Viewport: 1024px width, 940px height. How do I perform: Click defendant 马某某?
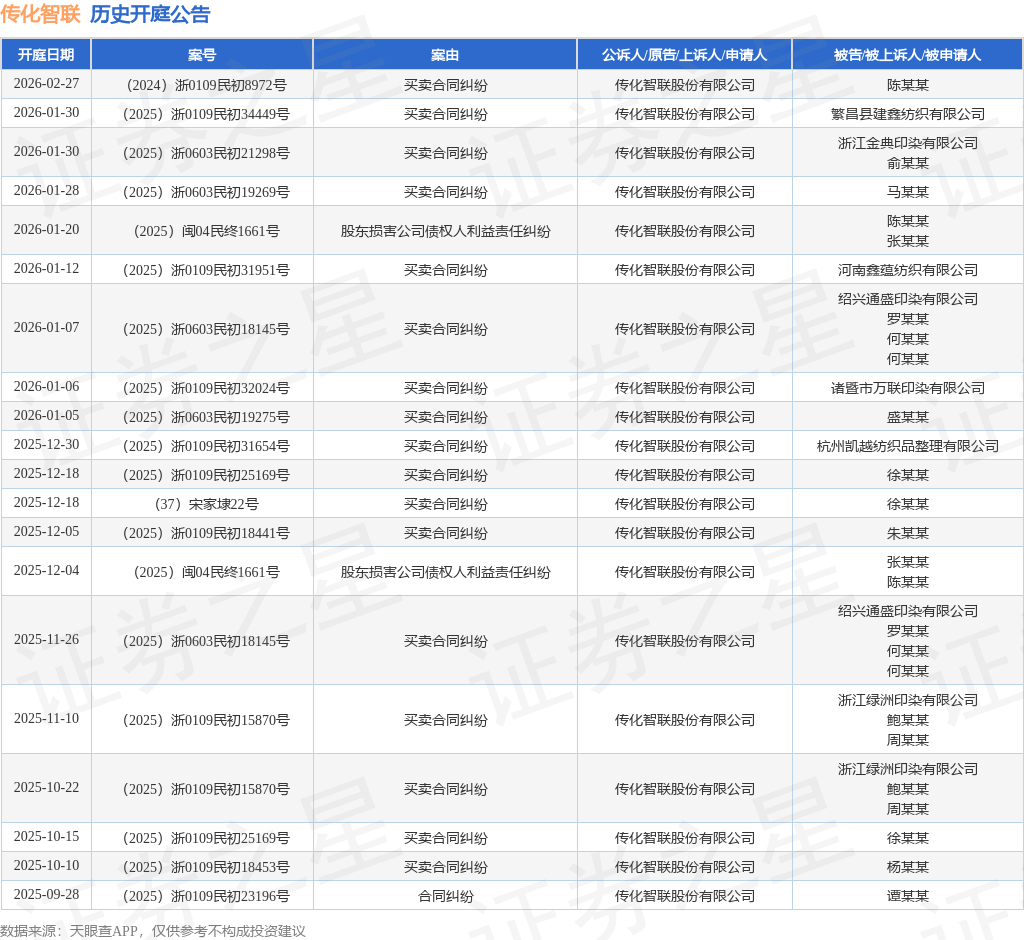[x=908, y=192]
